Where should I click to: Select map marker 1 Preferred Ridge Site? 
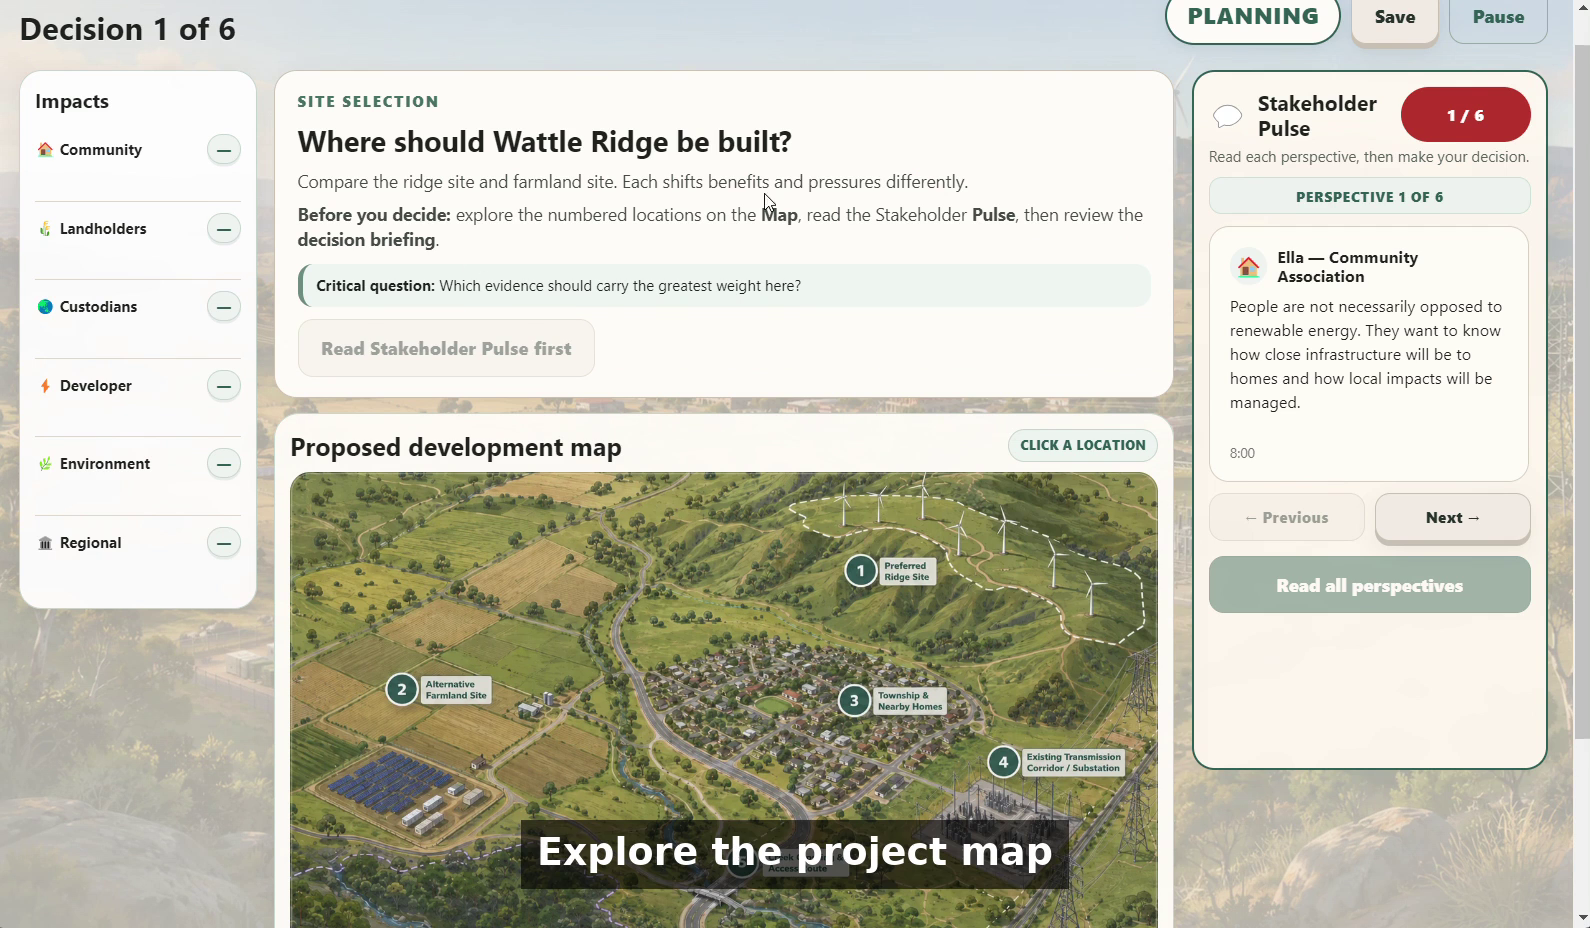(x=860, y=571)
